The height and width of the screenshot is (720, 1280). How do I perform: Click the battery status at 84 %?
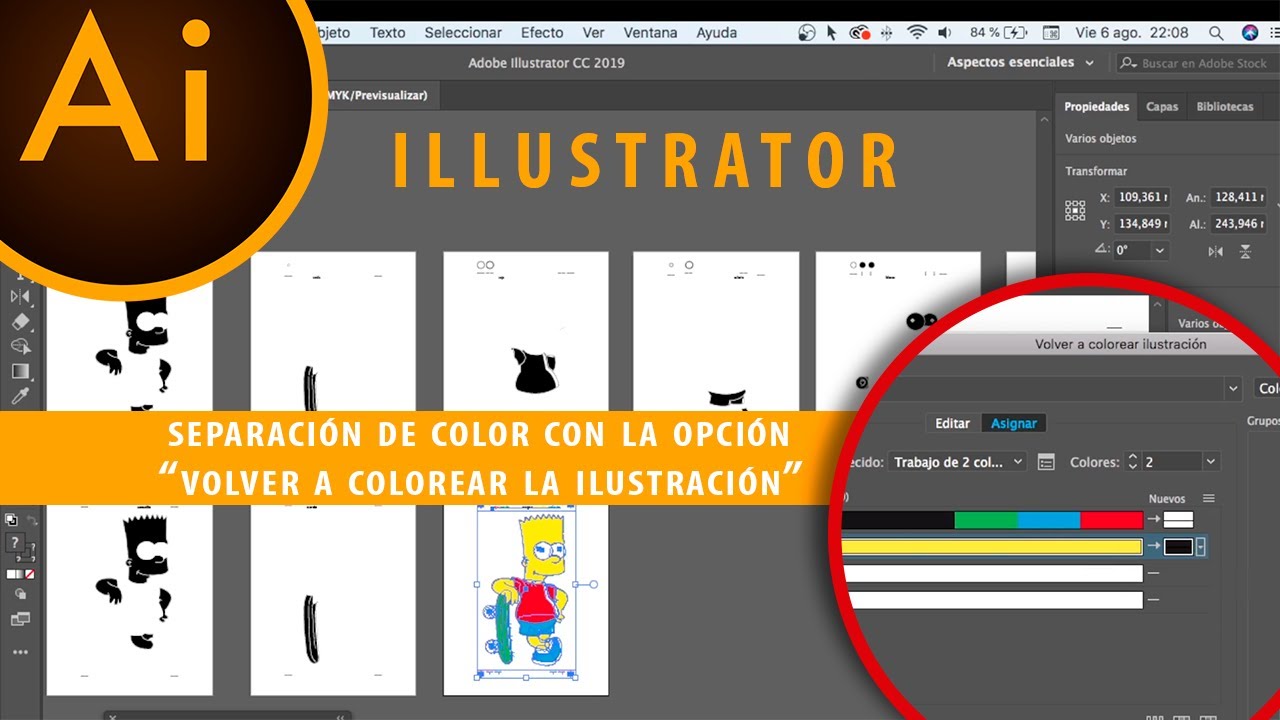[x=1000, y=33]
